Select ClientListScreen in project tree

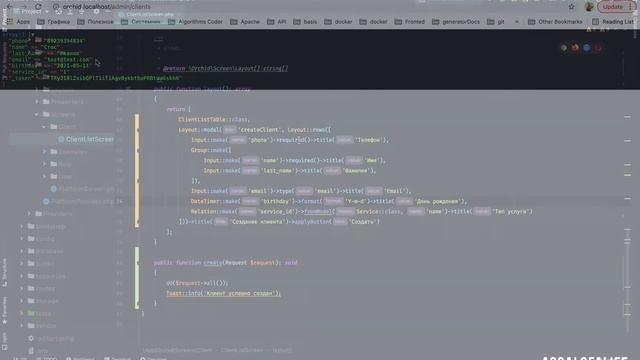pos(86,139)
